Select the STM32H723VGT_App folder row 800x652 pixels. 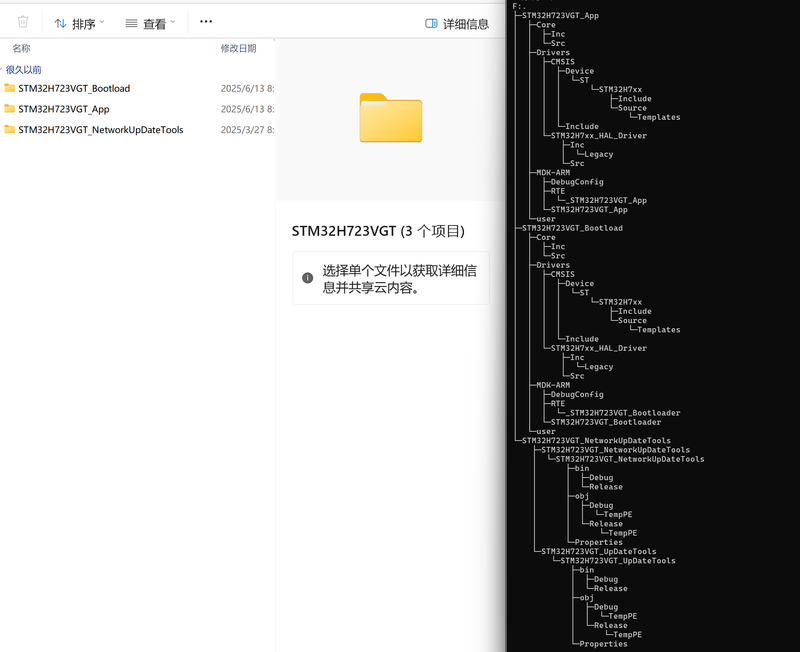point(138,109)
